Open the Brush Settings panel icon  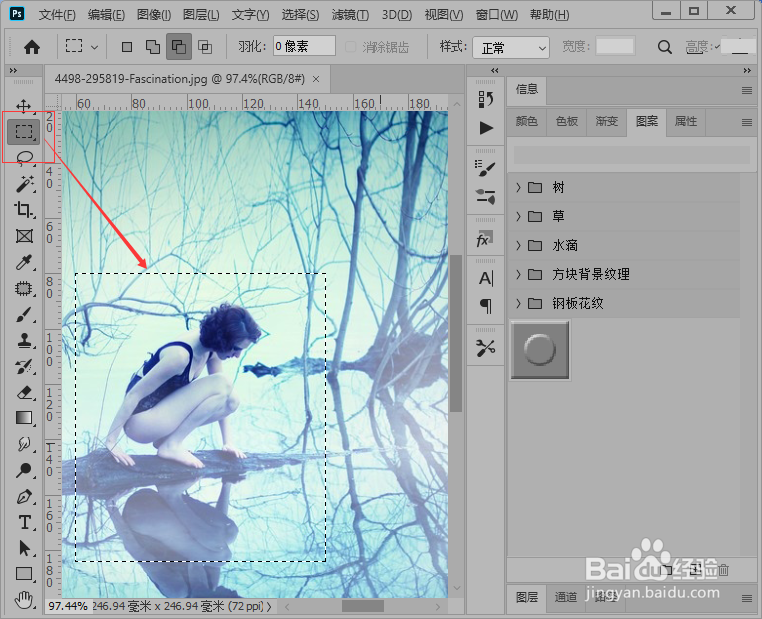pos(485,168)
